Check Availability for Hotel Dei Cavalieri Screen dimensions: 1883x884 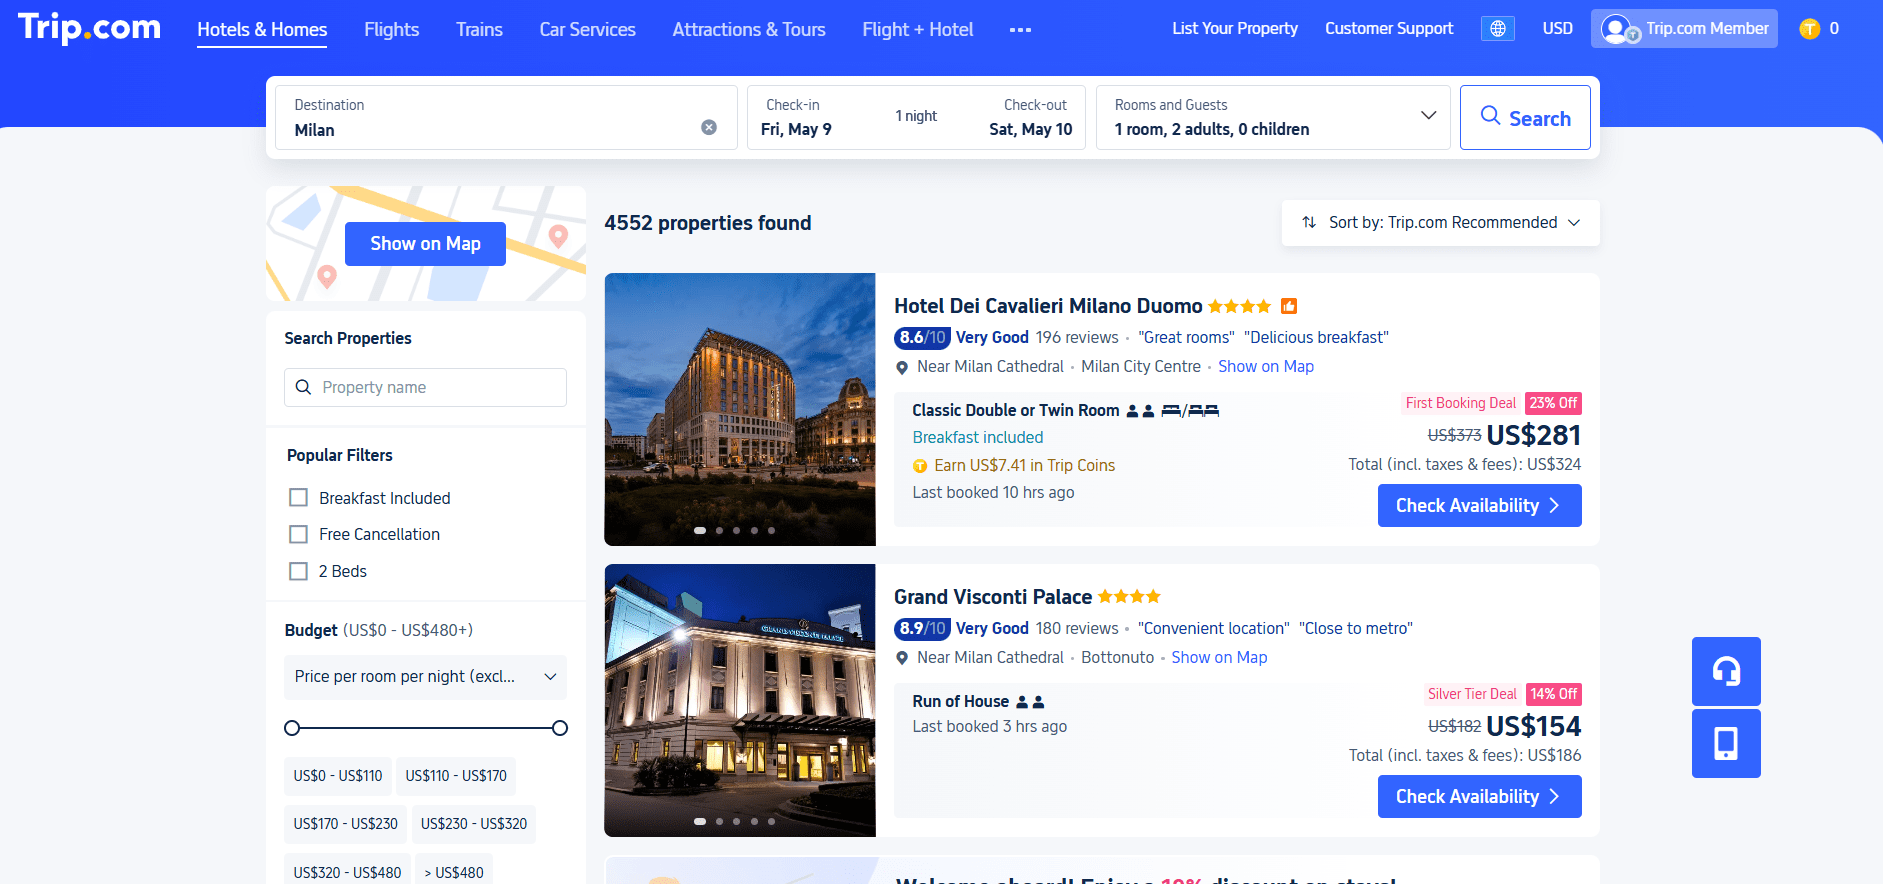[1480, 506]
